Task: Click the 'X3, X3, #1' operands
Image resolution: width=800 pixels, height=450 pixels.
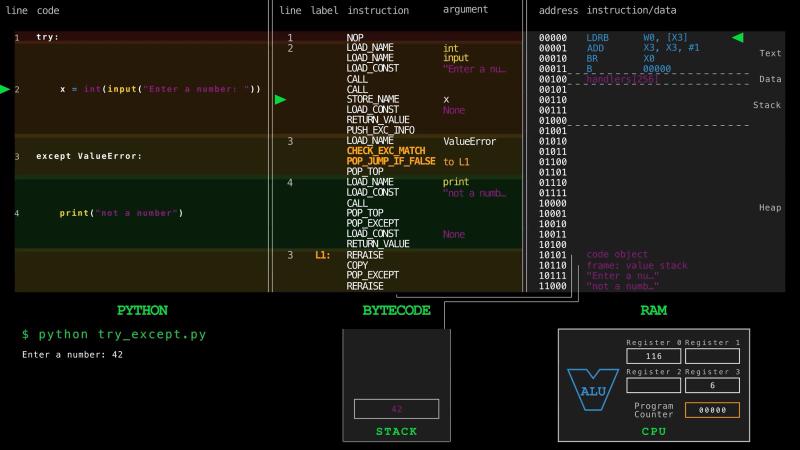Action: [671, 47]
